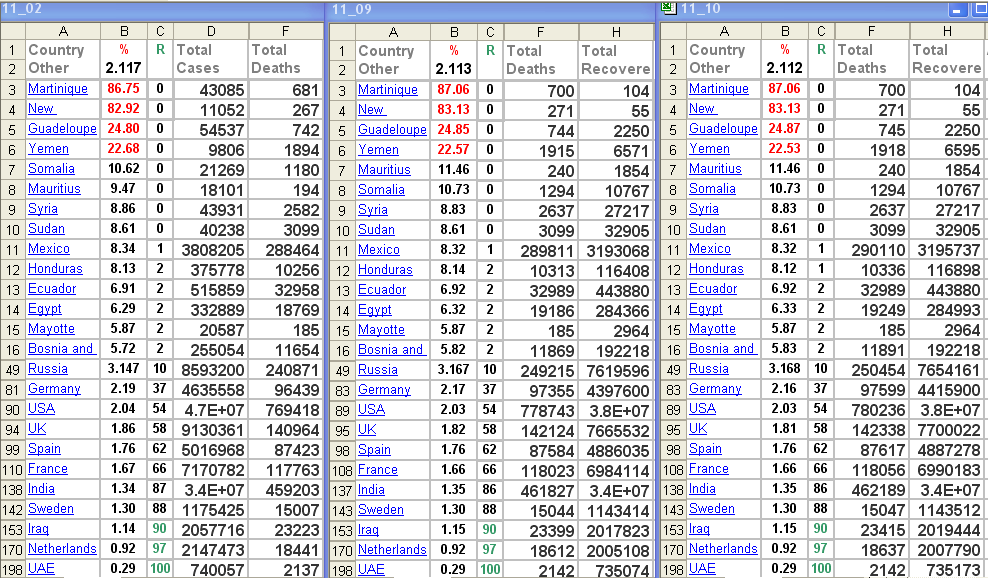The image size is (988, 578).
Task: Select row 137 header in 11_09 window
Action: click(342, 490)
